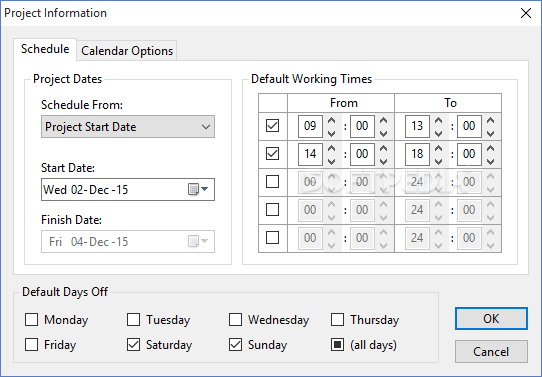
Task: Toggle Saturday as a default day off
Action: 133,345
